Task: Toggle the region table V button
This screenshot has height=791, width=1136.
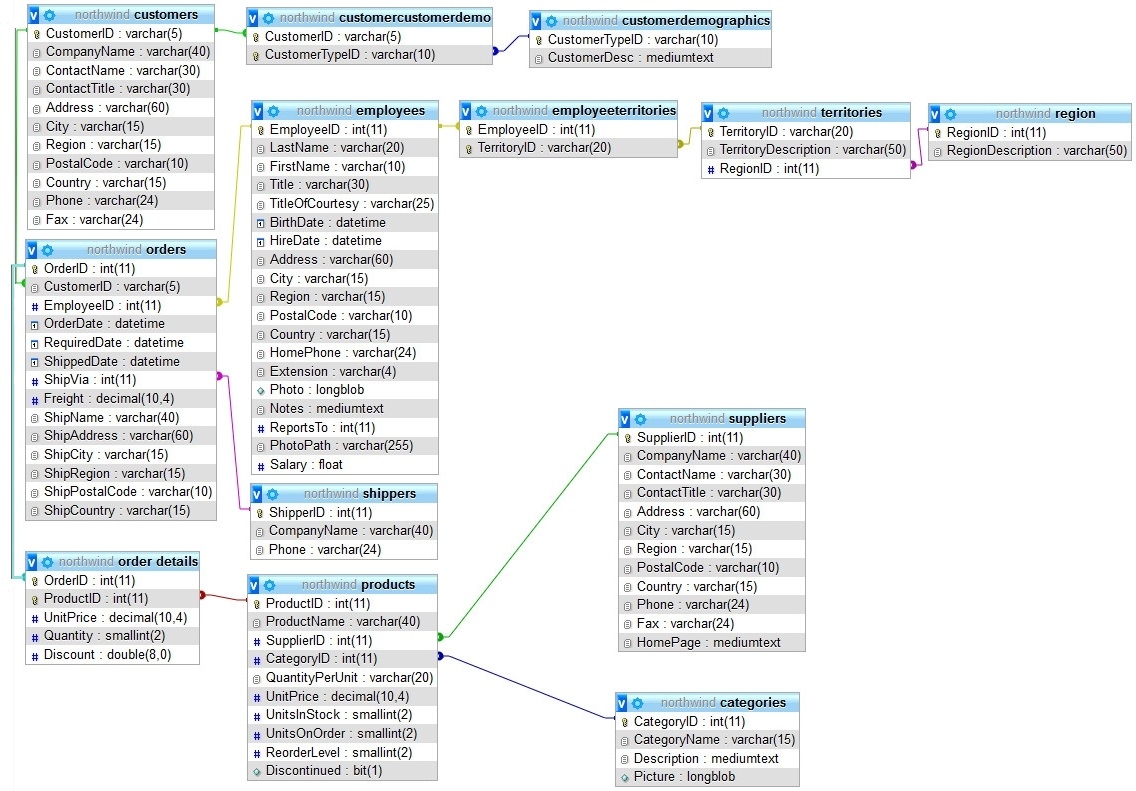Action: point(935,114)
